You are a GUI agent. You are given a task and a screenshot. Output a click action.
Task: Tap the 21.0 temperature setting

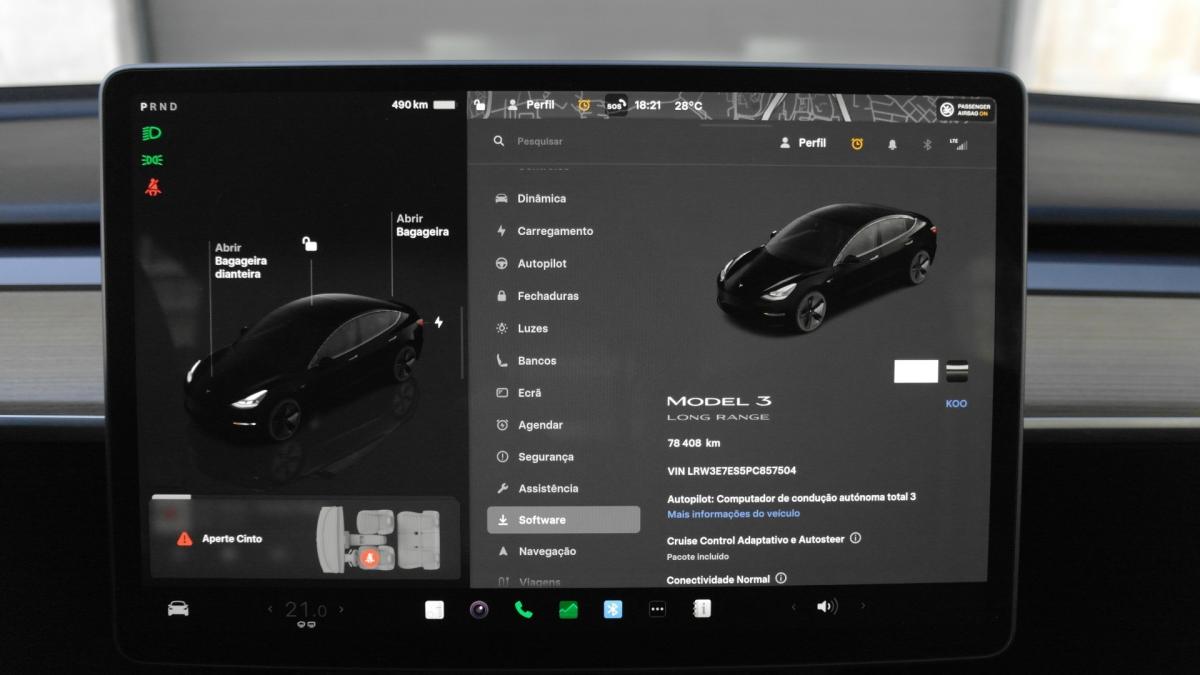click(305, 609)
